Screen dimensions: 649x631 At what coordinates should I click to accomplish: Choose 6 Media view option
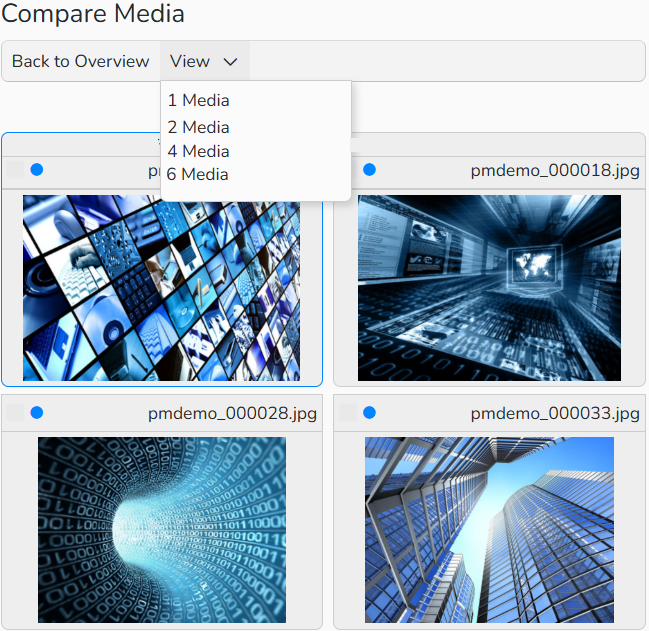click(197, 174)
